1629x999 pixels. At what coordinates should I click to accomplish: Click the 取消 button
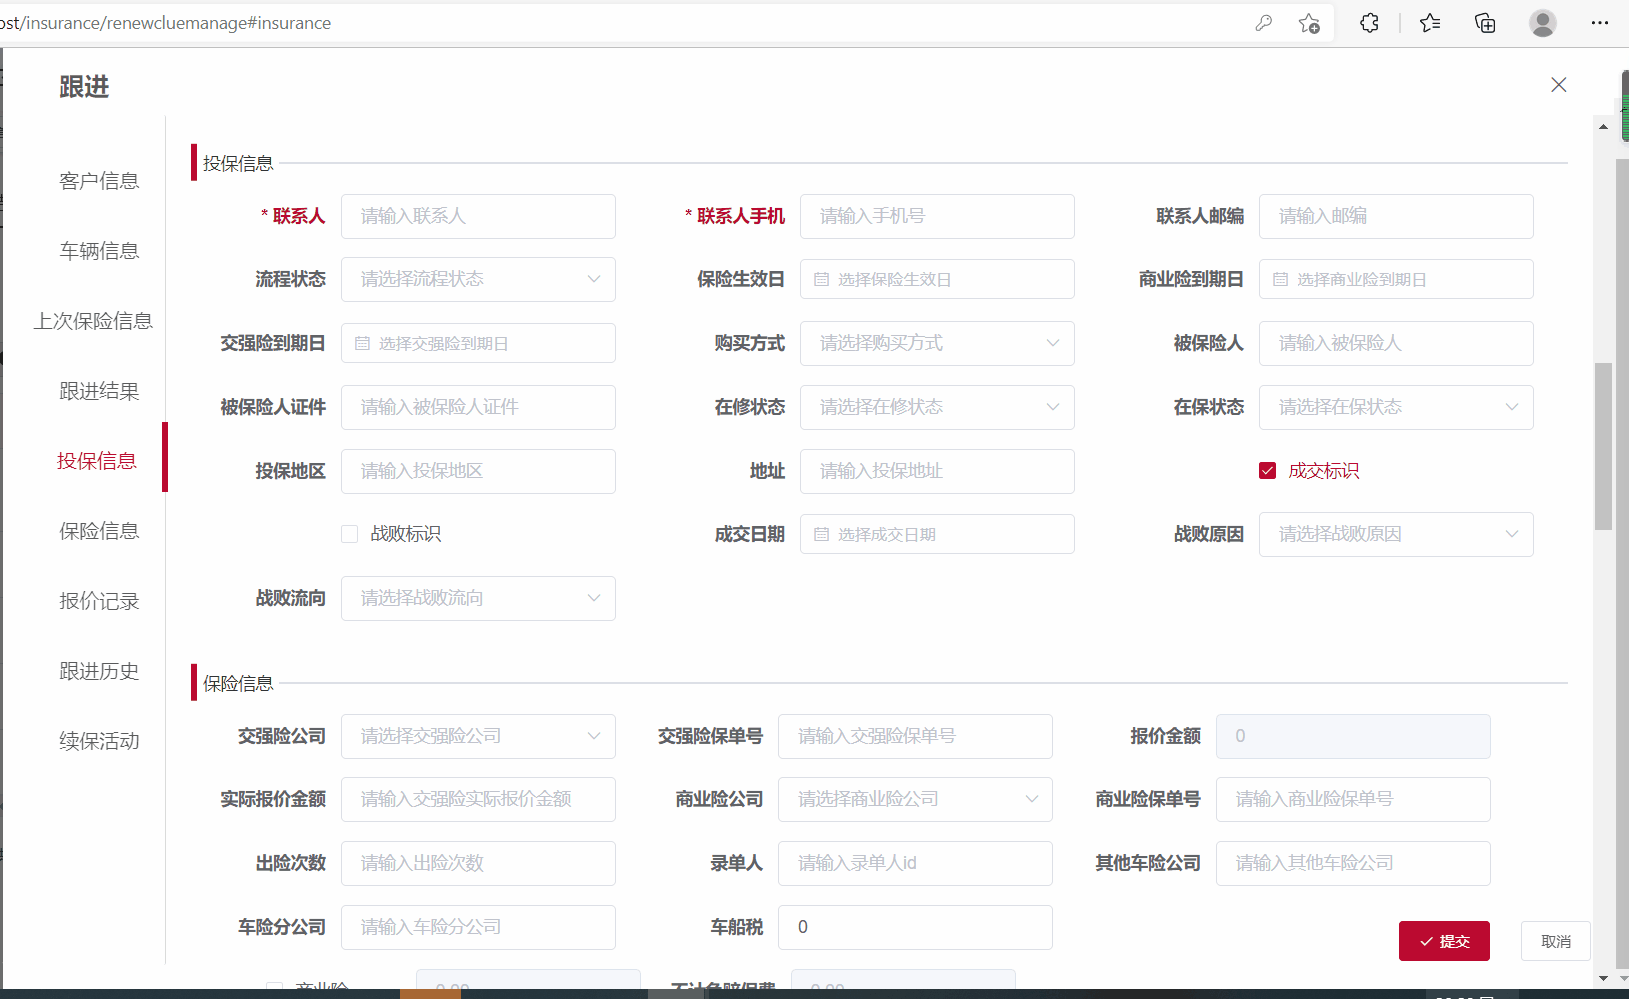[1556, 941]
